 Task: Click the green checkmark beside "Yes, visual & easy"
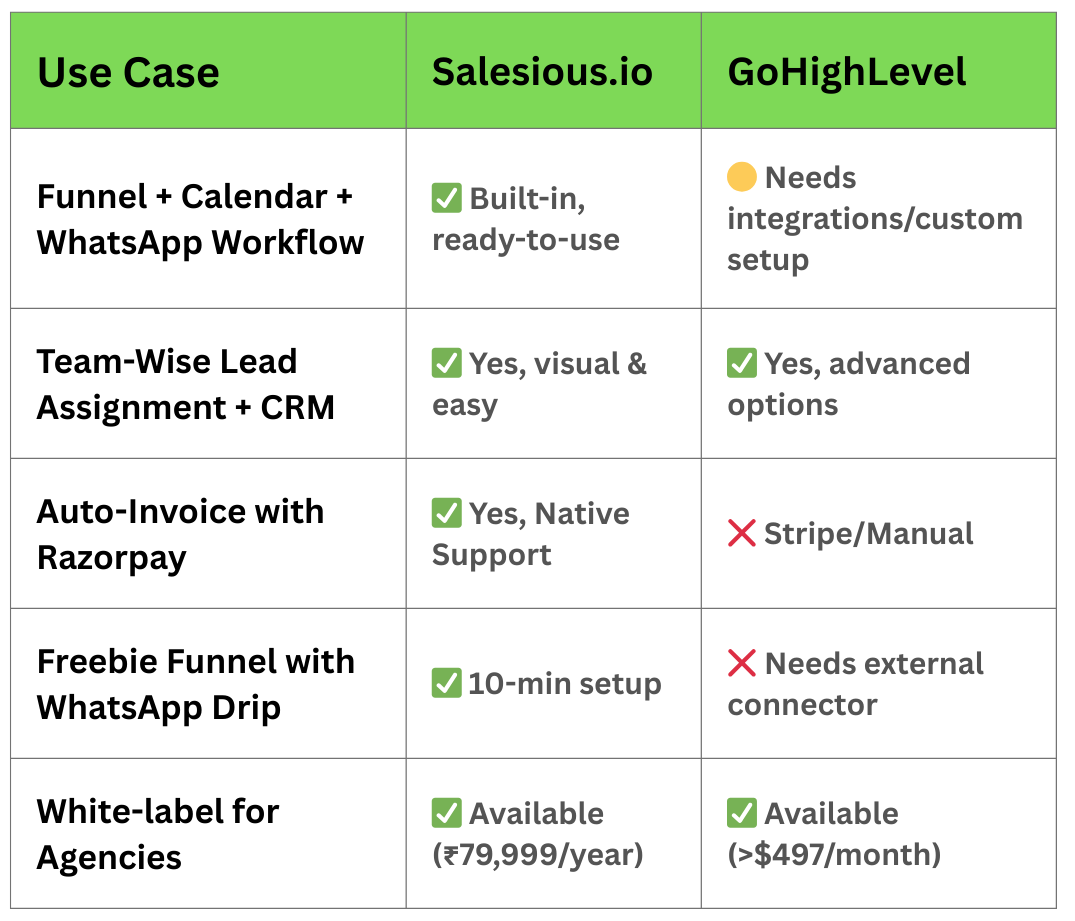click(446, 364)
